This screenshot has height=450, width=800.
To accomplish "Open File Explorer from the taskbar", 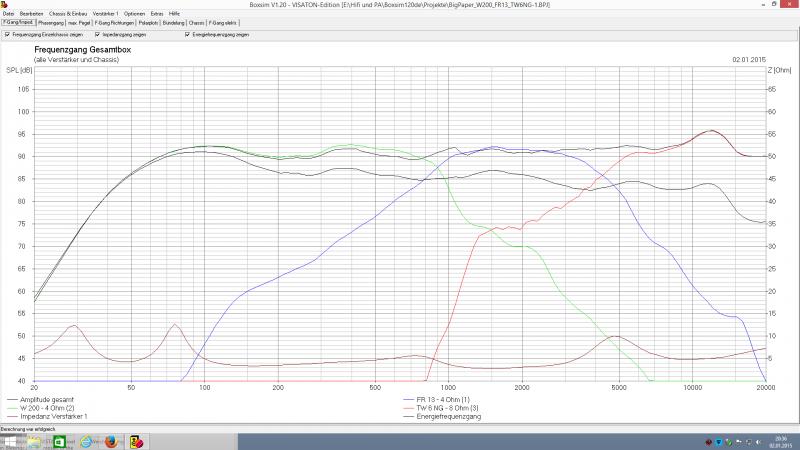I will (x=35, y=441).
